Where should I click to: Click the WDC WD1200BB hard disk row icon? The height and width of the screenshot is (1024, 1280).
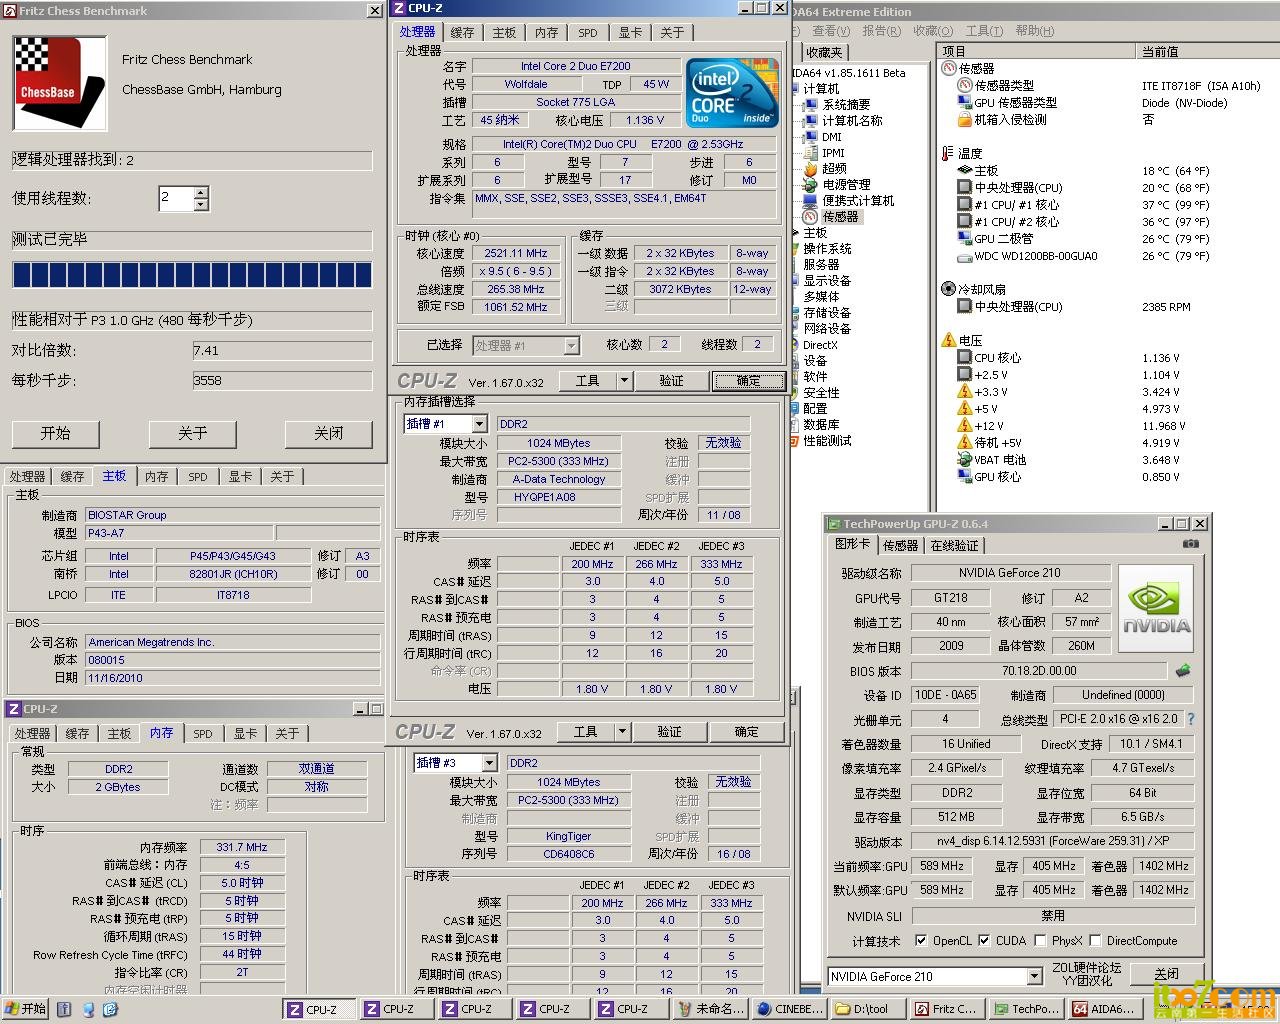(x=965, y=256)
